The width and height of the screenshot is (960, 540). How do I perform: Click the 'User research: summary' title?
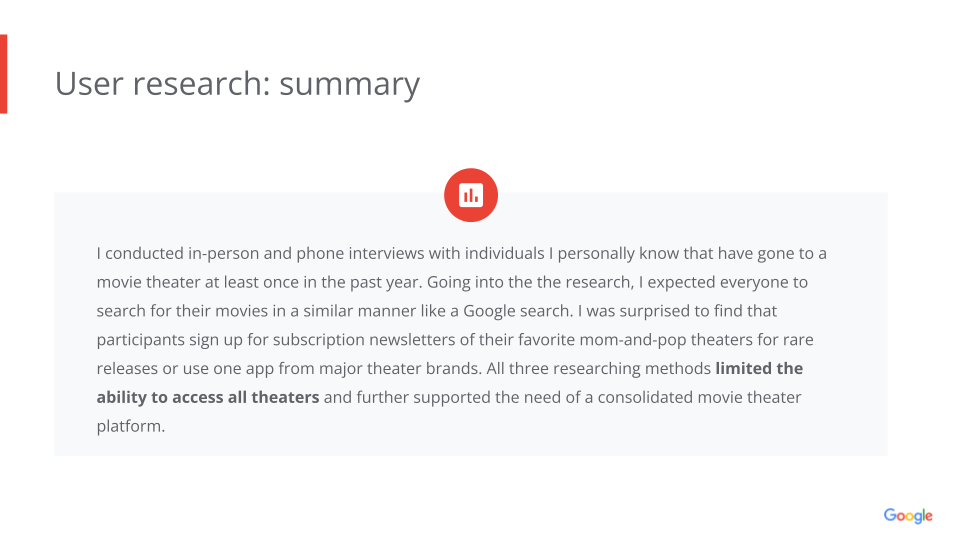tap(238, 84)
